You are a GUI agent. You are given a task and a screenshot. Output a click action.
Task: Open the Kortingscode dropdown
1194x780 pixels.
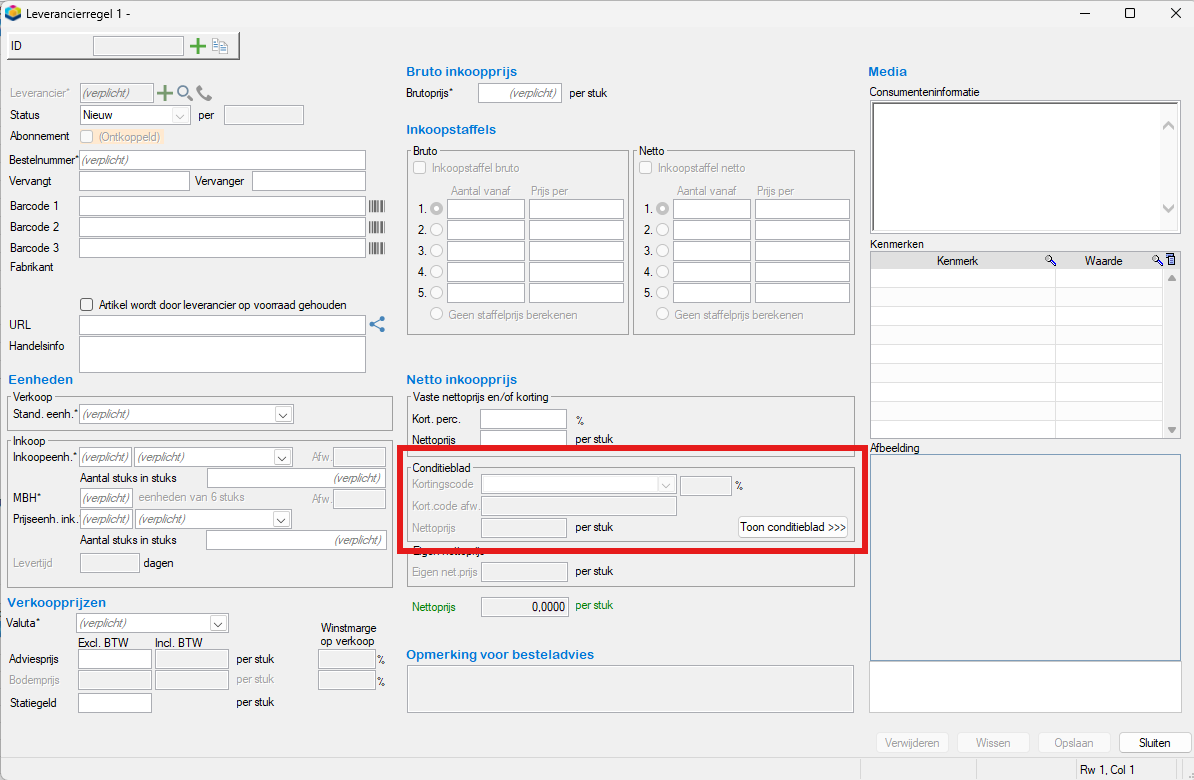coord(666,485)
